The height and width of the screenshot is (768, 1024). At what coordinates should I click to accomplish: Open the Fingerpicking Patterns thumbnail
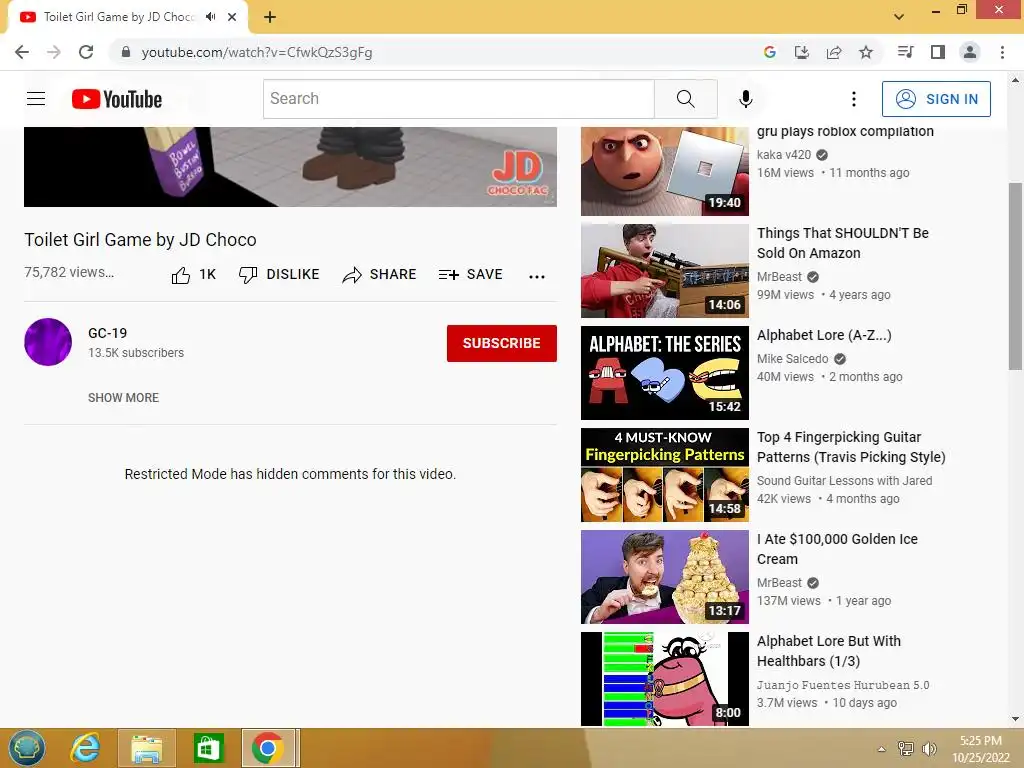point(665,475)
